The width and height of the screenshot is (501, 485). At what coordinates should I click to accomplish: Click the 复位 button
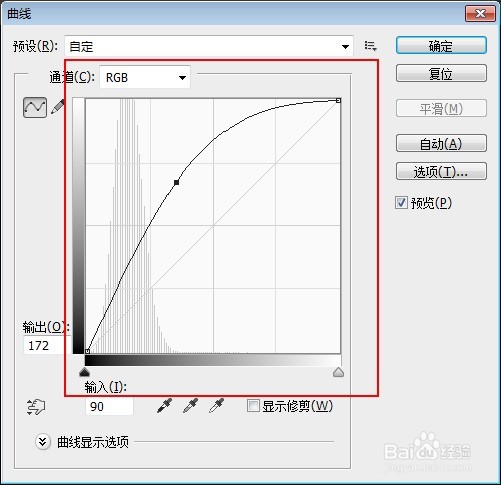[x=441, y=73]
